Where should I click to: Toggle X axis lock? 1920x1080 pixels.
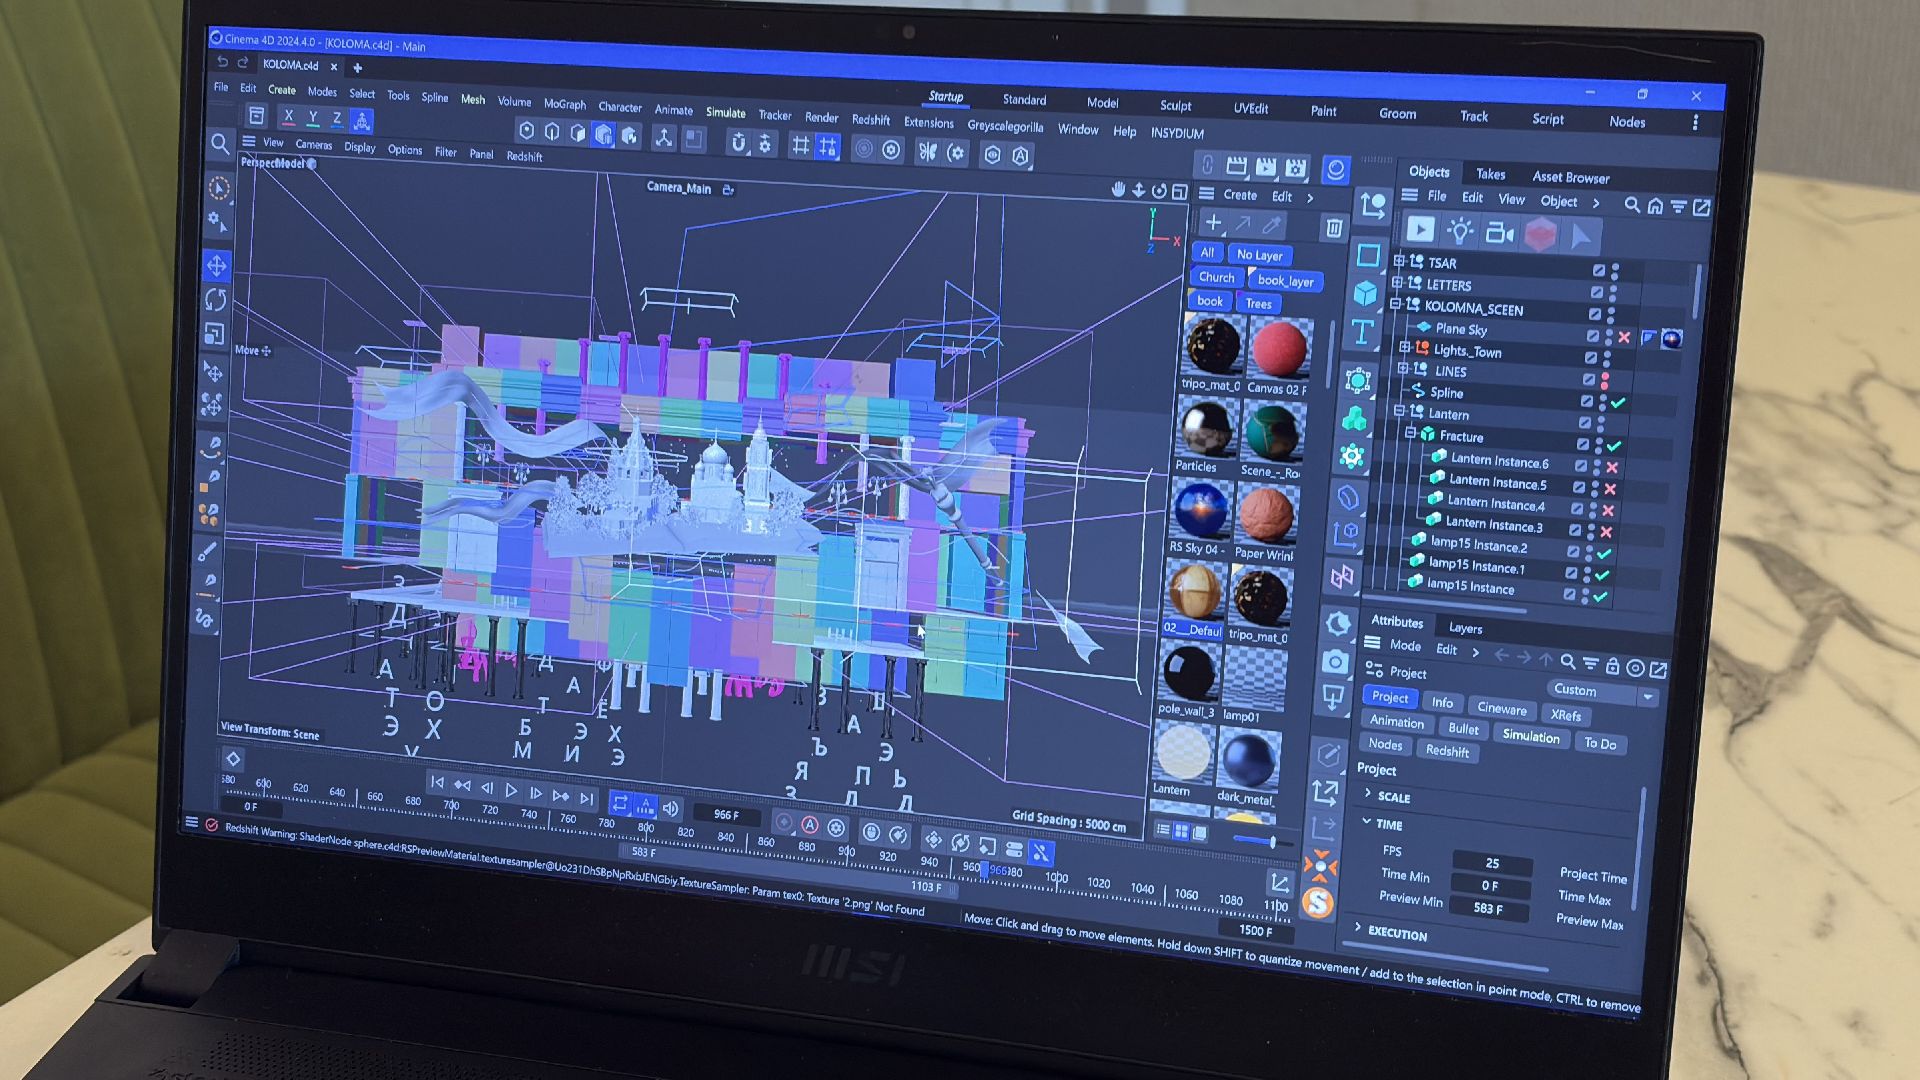pyautogui.click(x=288, y=117)
